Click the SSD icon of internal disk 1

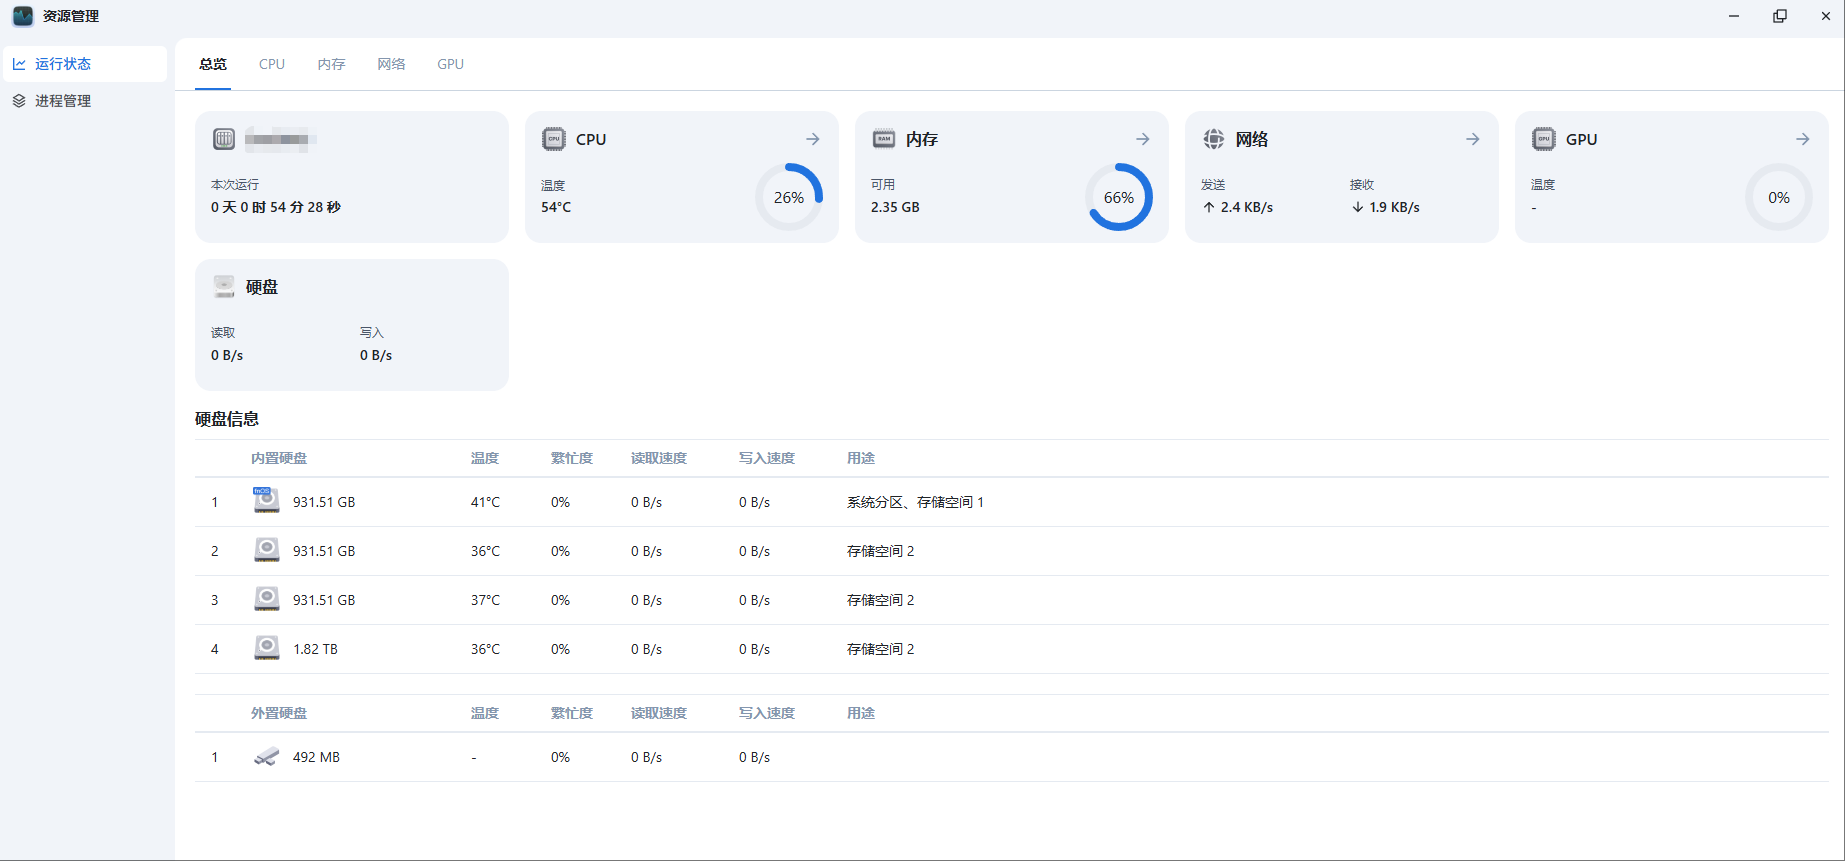(x=266, y=500)
